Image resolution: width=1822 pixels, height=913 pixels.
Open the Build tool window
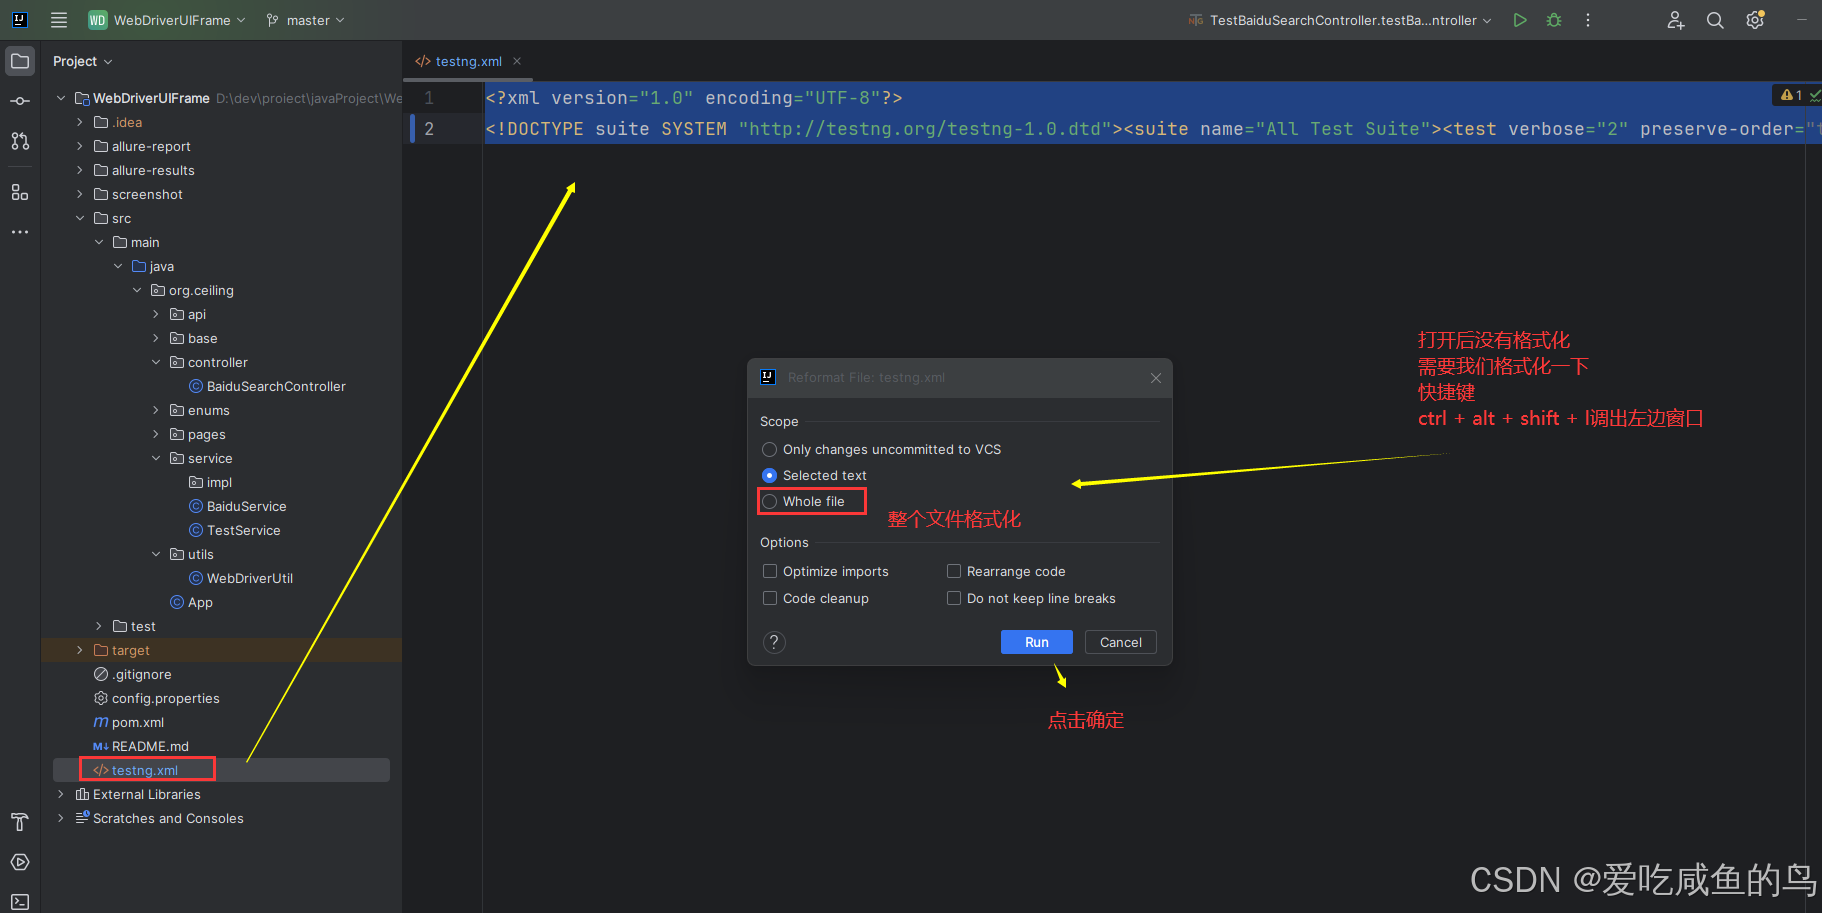[x=20, y=822]
